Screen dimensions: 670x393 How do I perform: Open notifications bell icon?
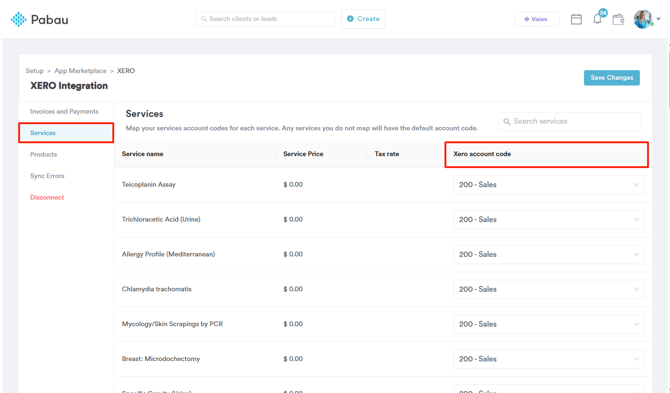click(597, 19)
